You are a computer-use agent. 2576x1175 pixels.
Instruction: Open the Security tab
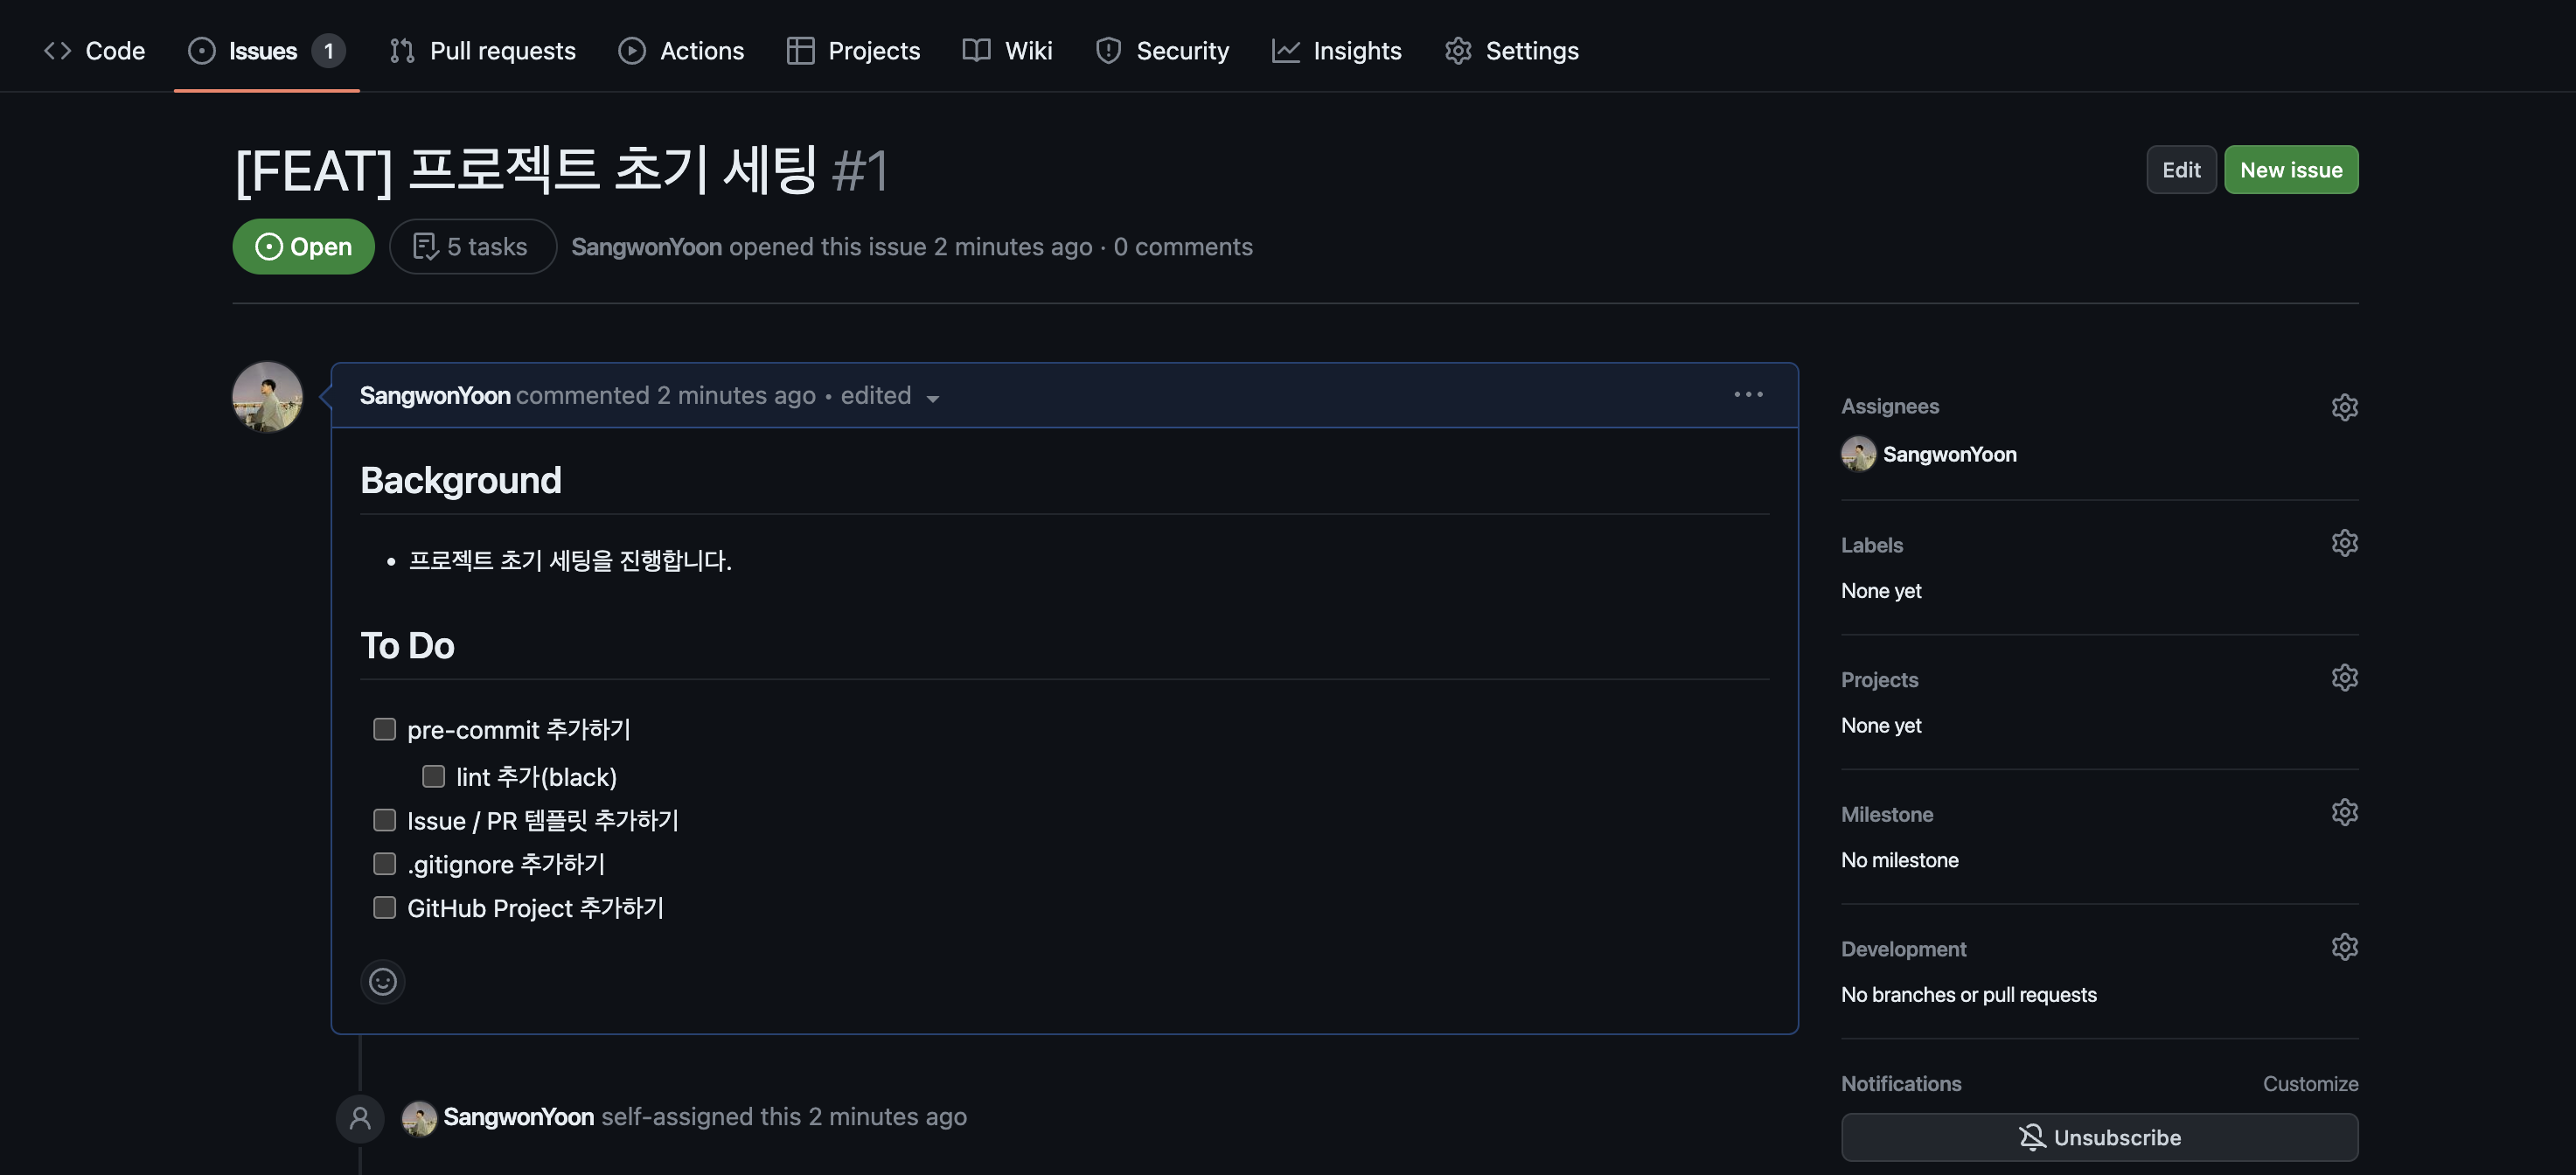pos(1162,50)
